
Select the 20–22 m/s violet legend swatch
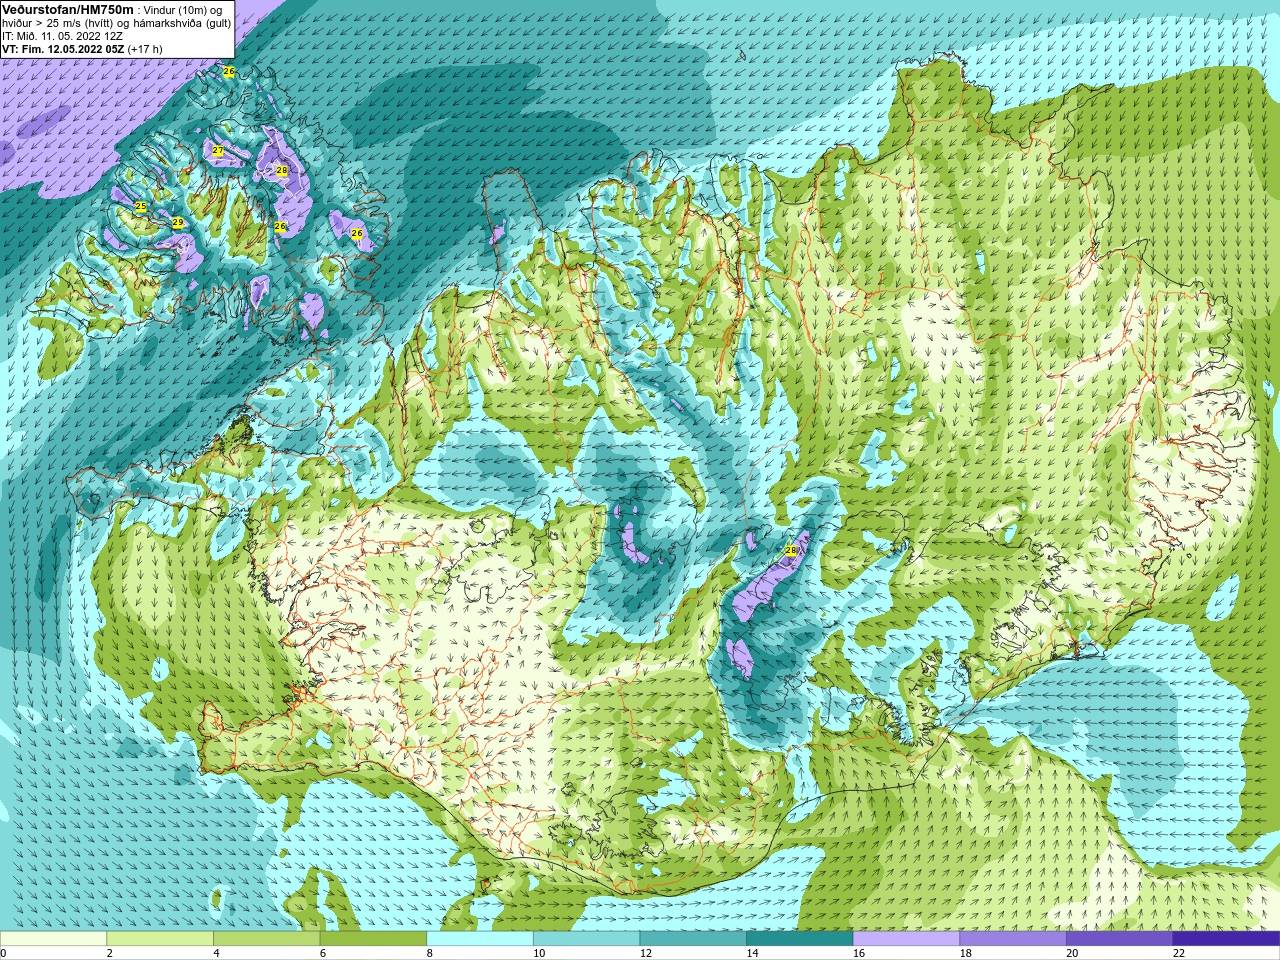[1119, 939]
